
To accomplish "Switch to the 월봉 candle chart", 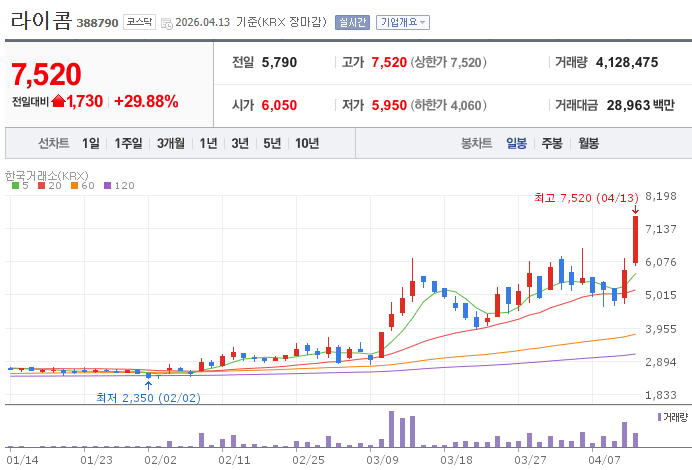I will (x=588, y=143).
